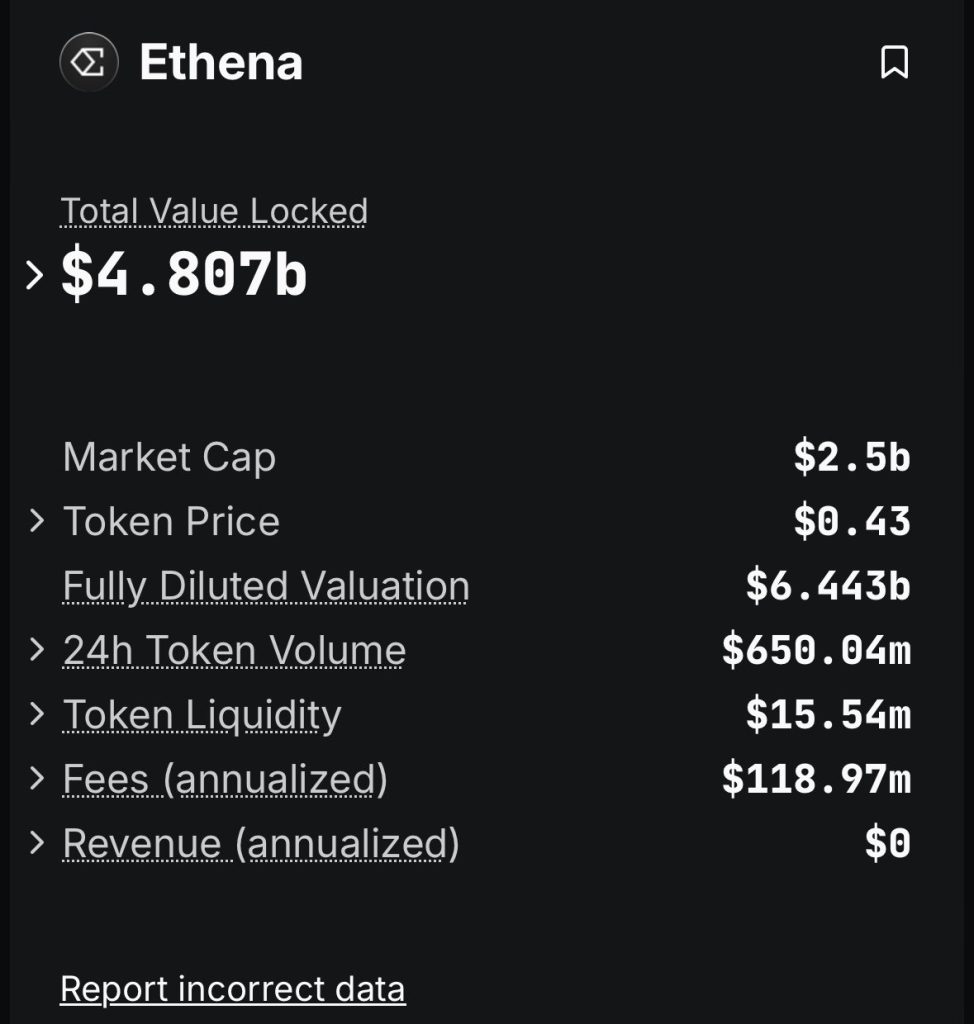Click the Fees (annualized) label
This screenshot has width=974, height=1024.
pos(225,778)
